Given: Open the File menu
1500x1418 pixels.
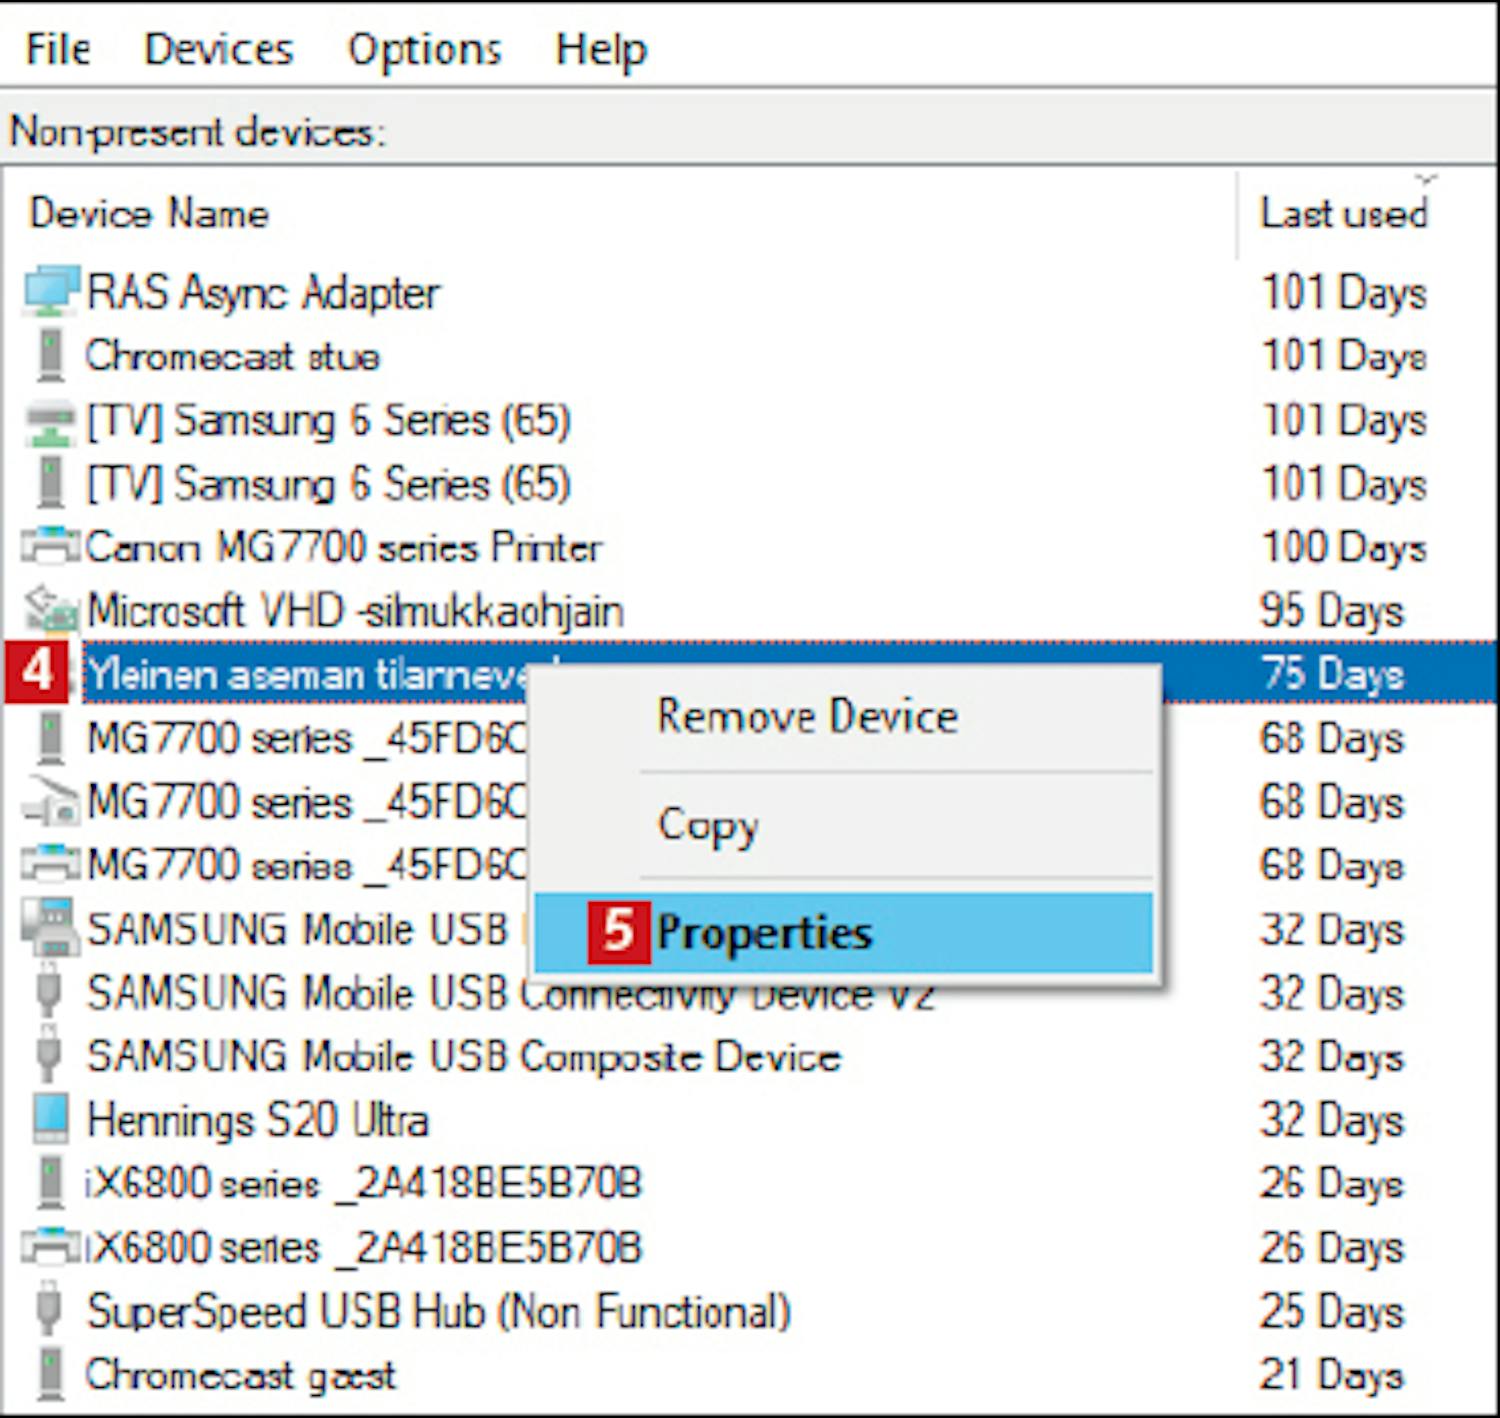Looking at the screenshot, I should pyautogui.click(x=58, y=49).
